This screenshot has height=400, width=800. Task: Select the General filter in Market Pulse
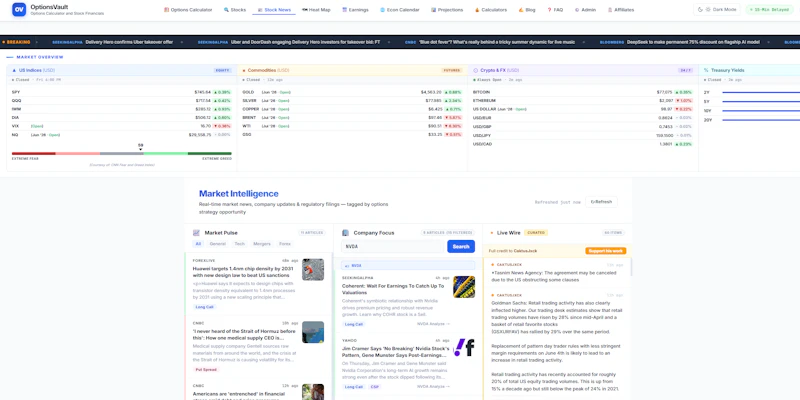point(217,244)
